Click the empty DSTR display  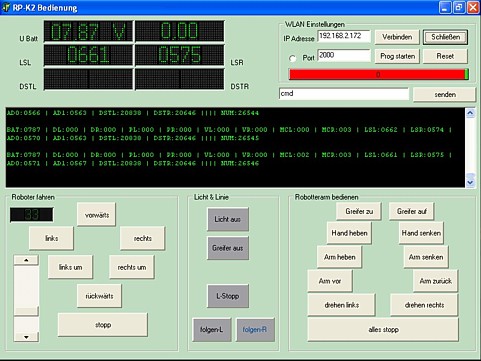[x=180, y=79]
